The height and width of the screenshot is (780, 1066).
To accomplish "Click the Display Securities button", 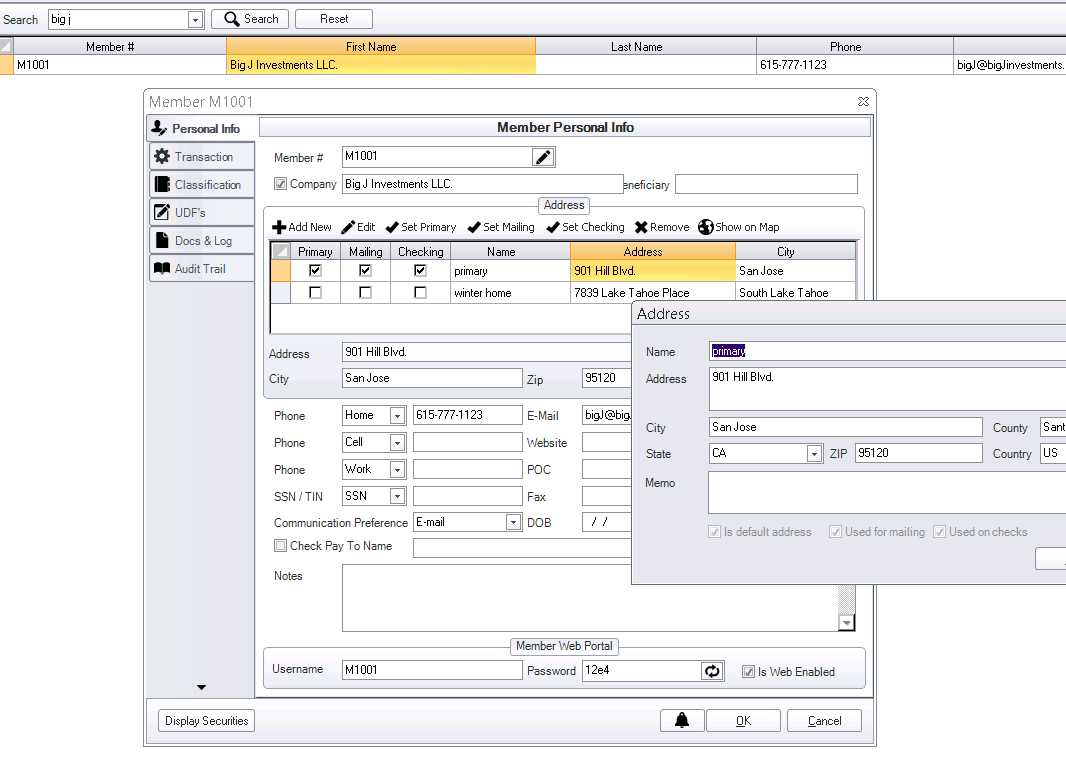I will point(206,720).
